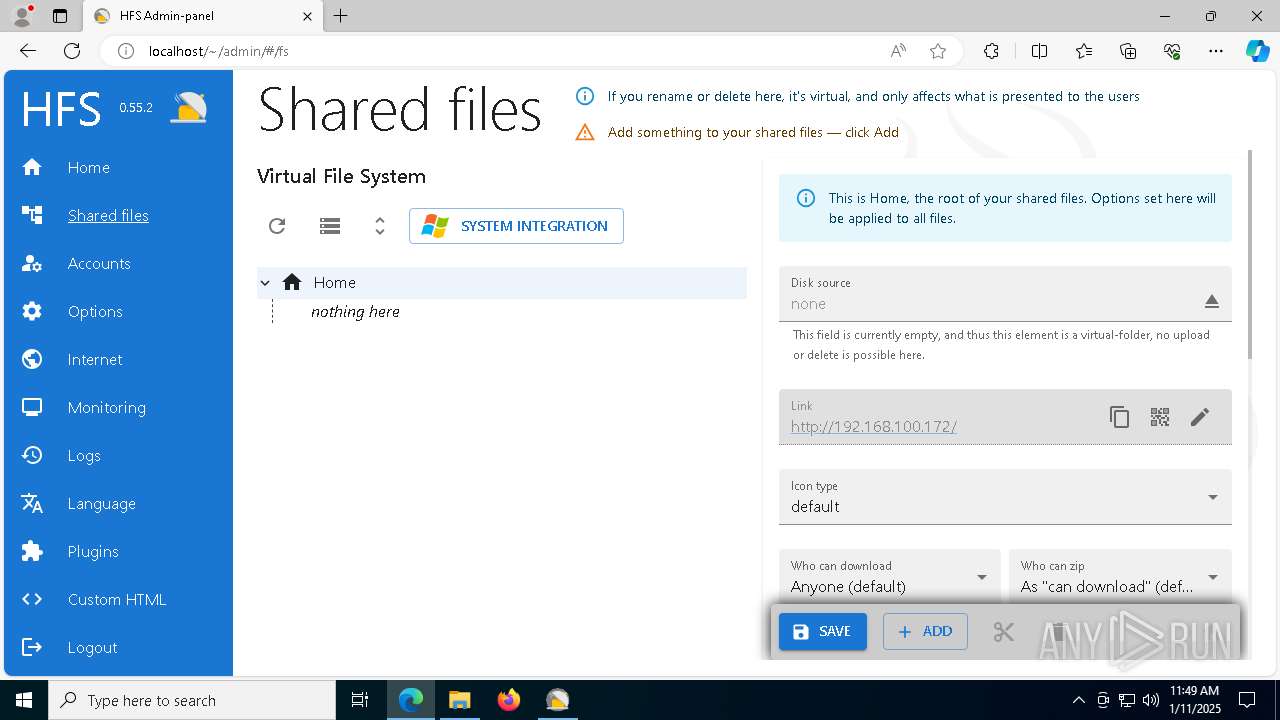Open Task View on taskbar
This screenshot has height=720, width=1280.
tap(360, 700)
